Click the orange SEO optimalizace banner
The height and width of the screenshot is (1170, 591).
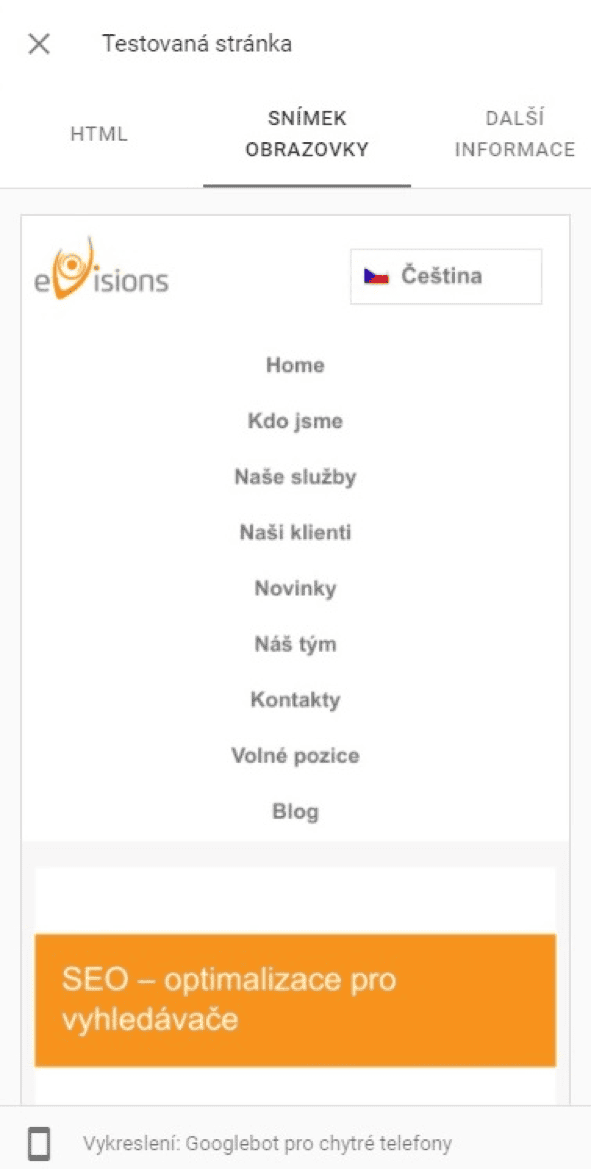tap(296, 1000)
